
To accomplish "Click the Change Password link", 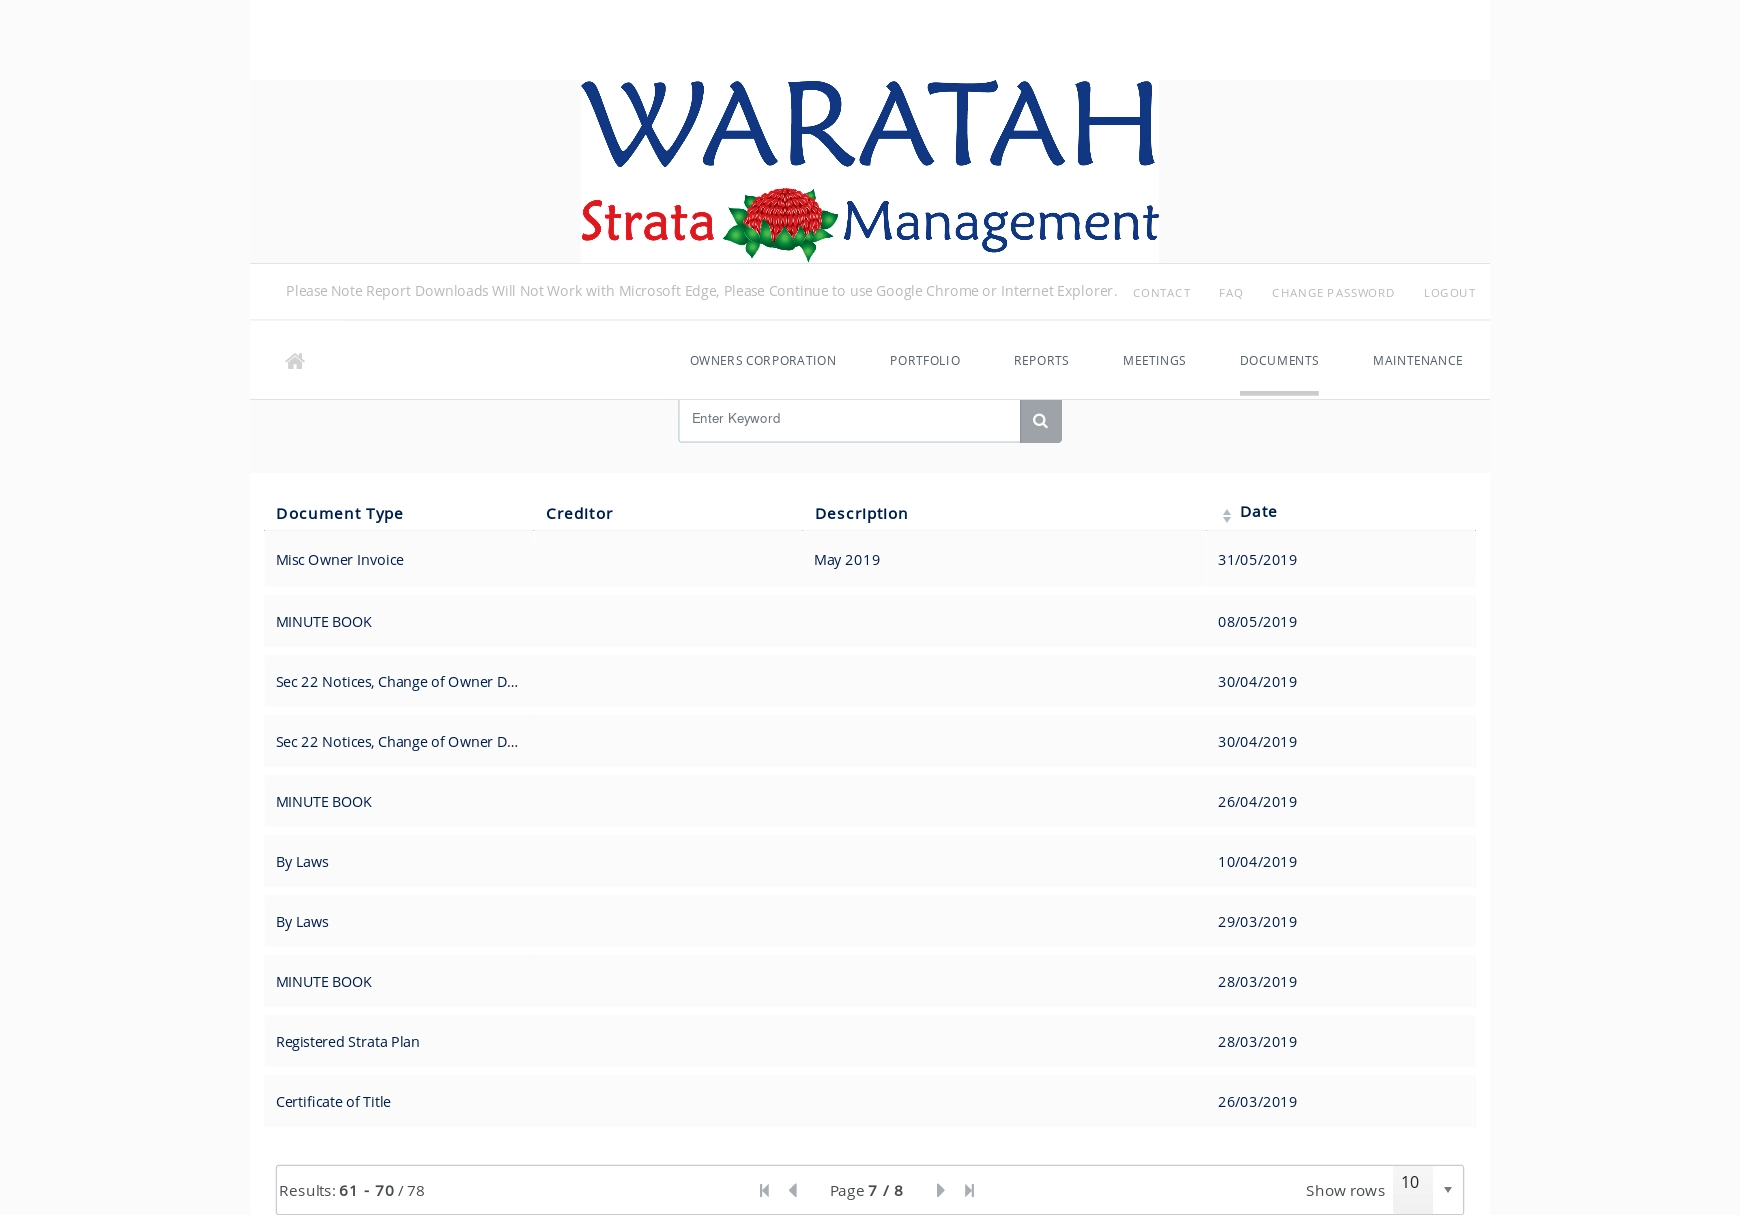I will [1333, 293].
